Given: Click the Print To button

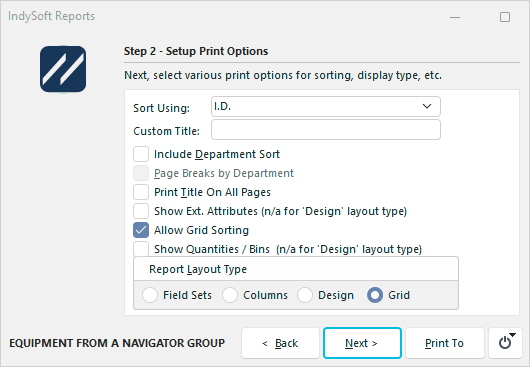Looking at the screenshot, I should point(444,343).
